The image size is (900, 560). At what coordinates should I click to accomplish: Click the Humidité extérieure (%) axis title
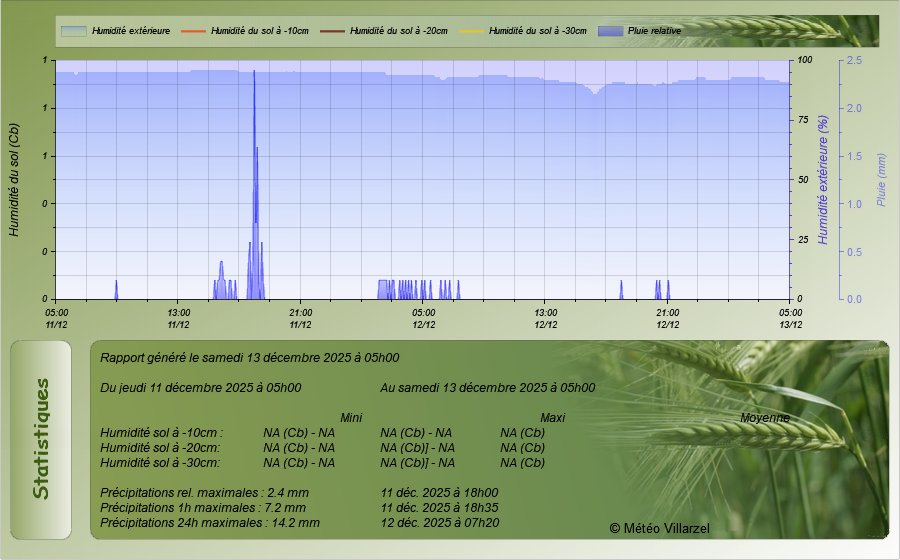point(823,180)
